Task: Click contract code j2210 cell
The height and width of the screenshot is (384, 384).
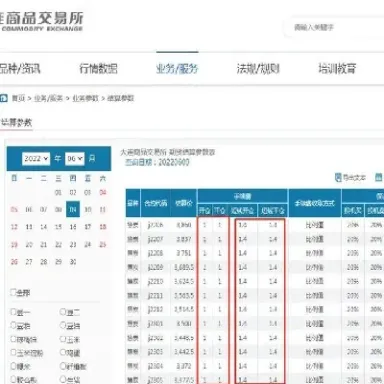Action: pyautogui.click(x=156, y=282)
